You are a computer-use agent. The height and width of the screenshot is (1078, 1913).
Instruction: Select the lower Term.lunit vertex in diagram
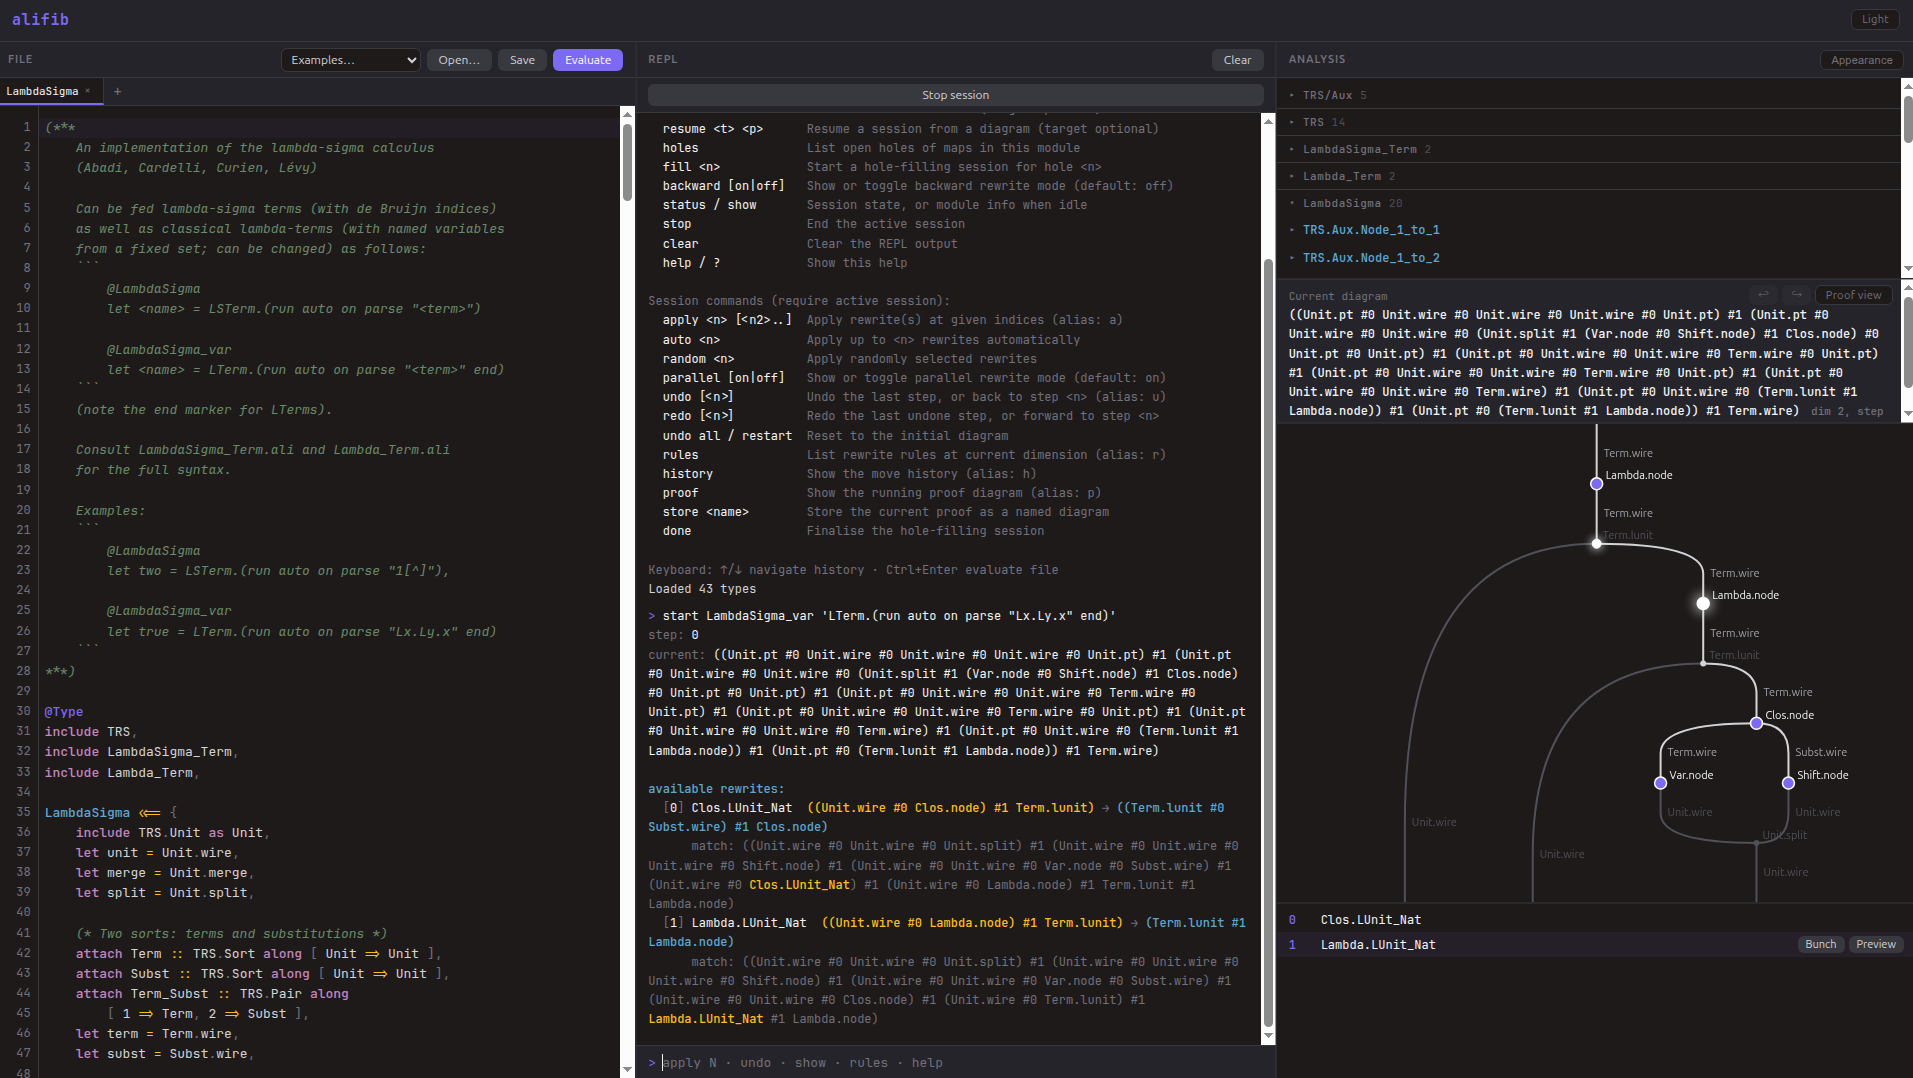(x=1703, y=663)
